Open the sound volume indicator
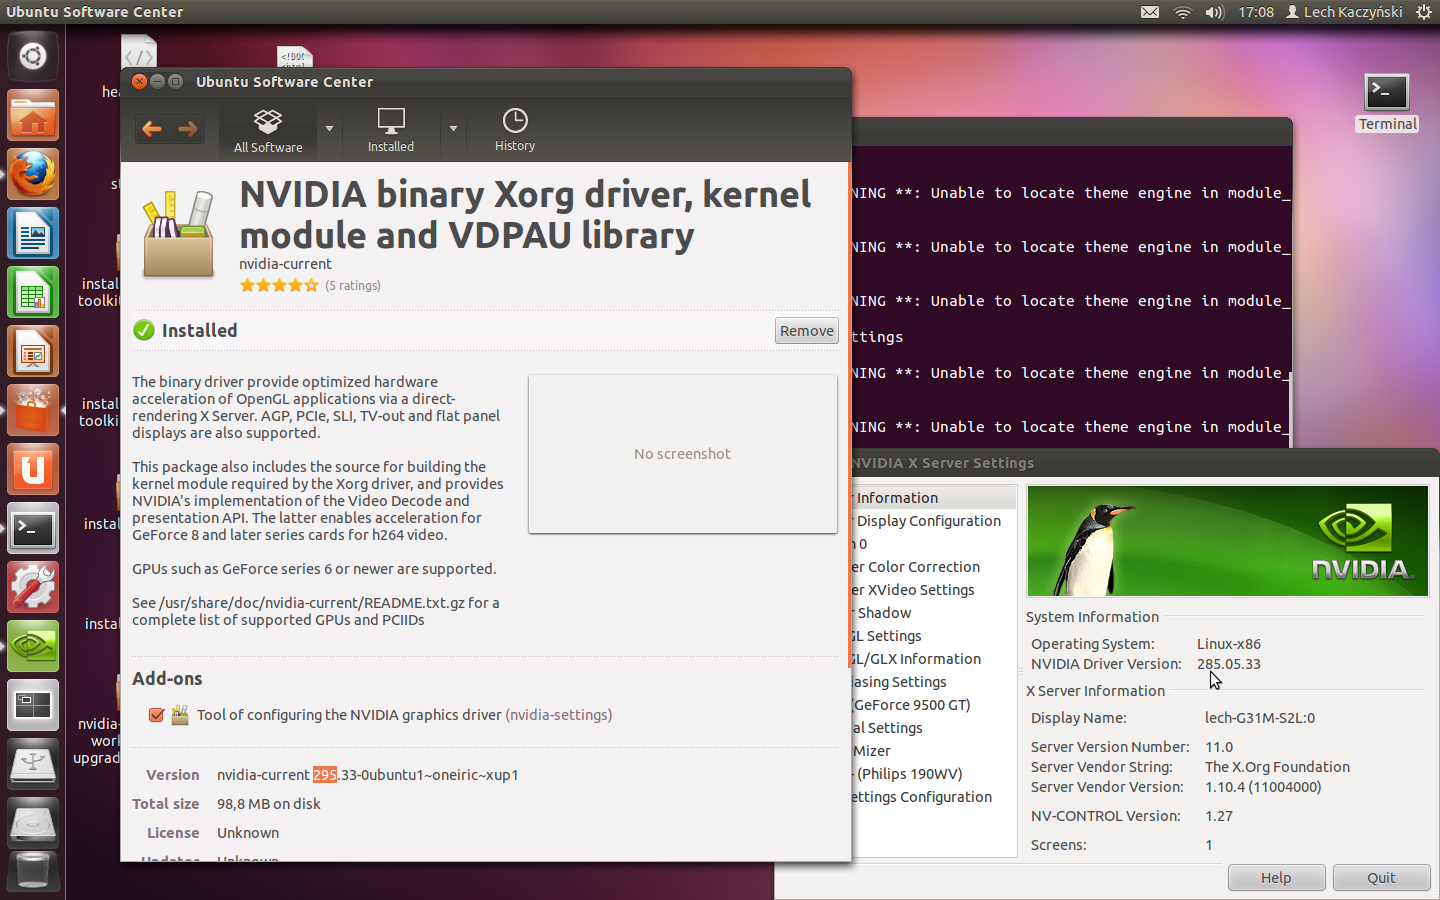 (x=1214, y=12)
